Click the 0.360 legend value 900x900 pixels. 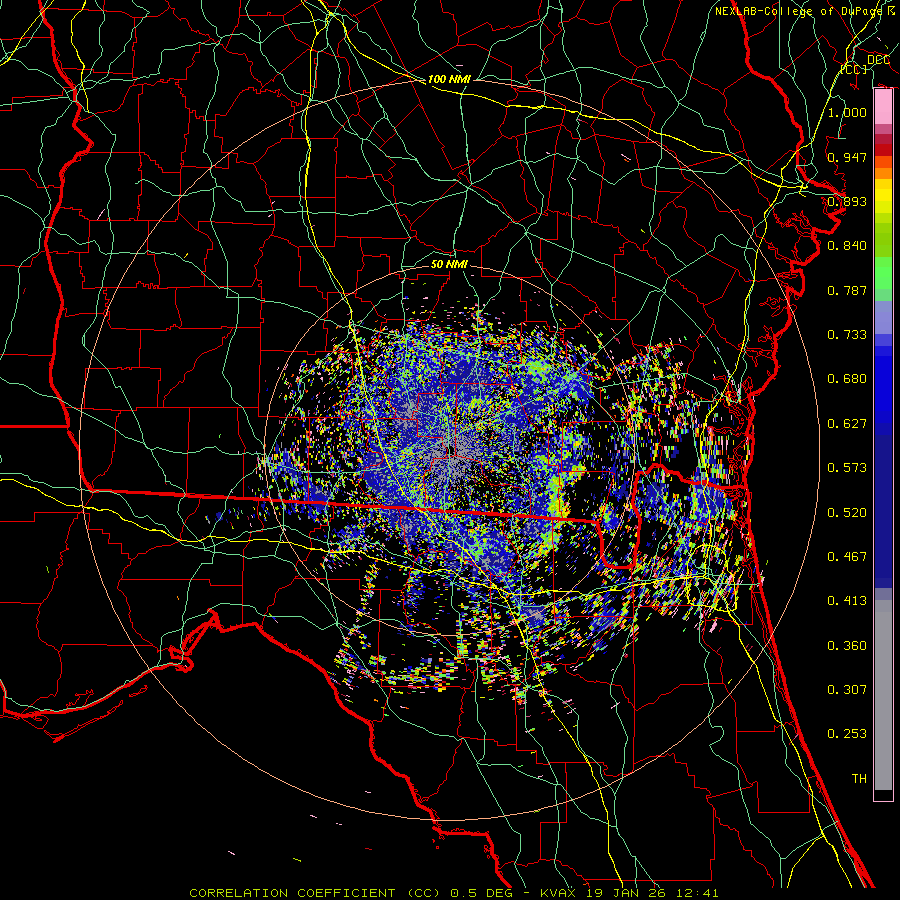[847, 646]
